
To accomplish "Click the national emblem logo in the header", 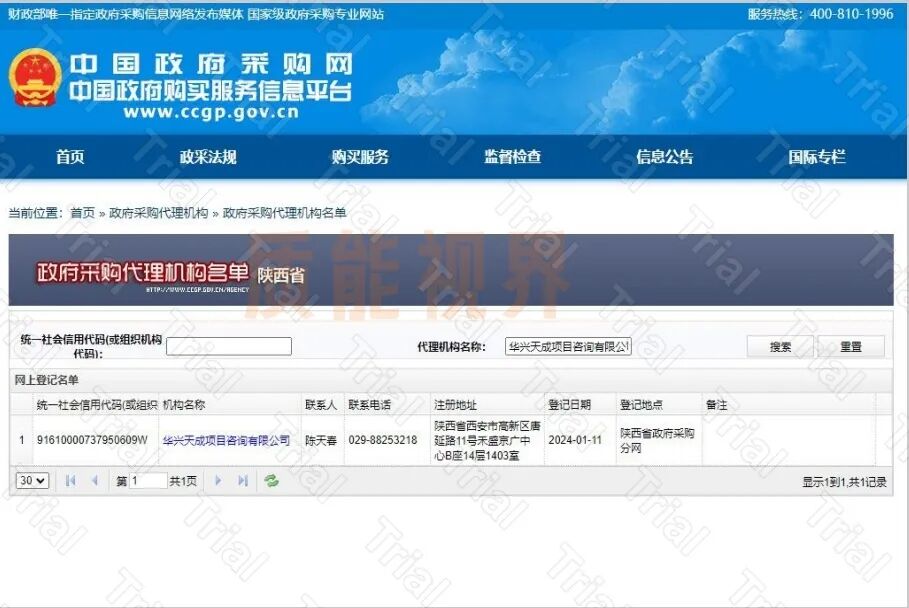I will click(35, 75).
